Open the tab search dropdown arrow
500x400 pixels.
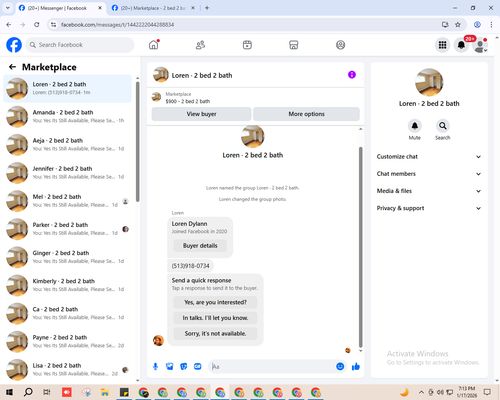click(8, 8)
